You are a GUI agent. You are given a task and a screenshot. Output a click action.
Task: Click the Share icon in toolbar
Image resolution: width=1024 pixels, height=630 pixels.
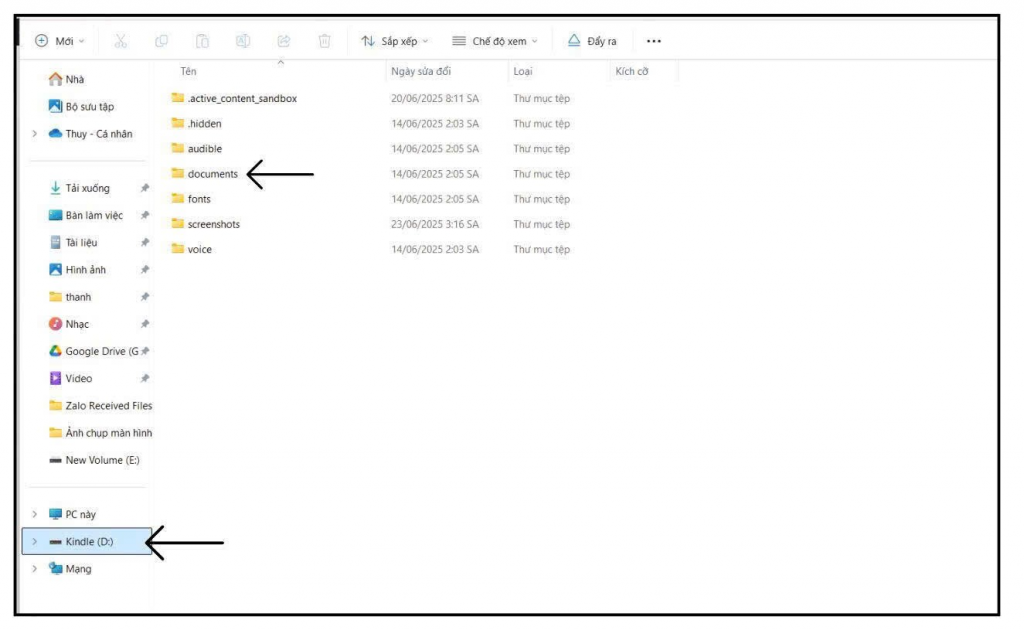click(x=283, y=41)
